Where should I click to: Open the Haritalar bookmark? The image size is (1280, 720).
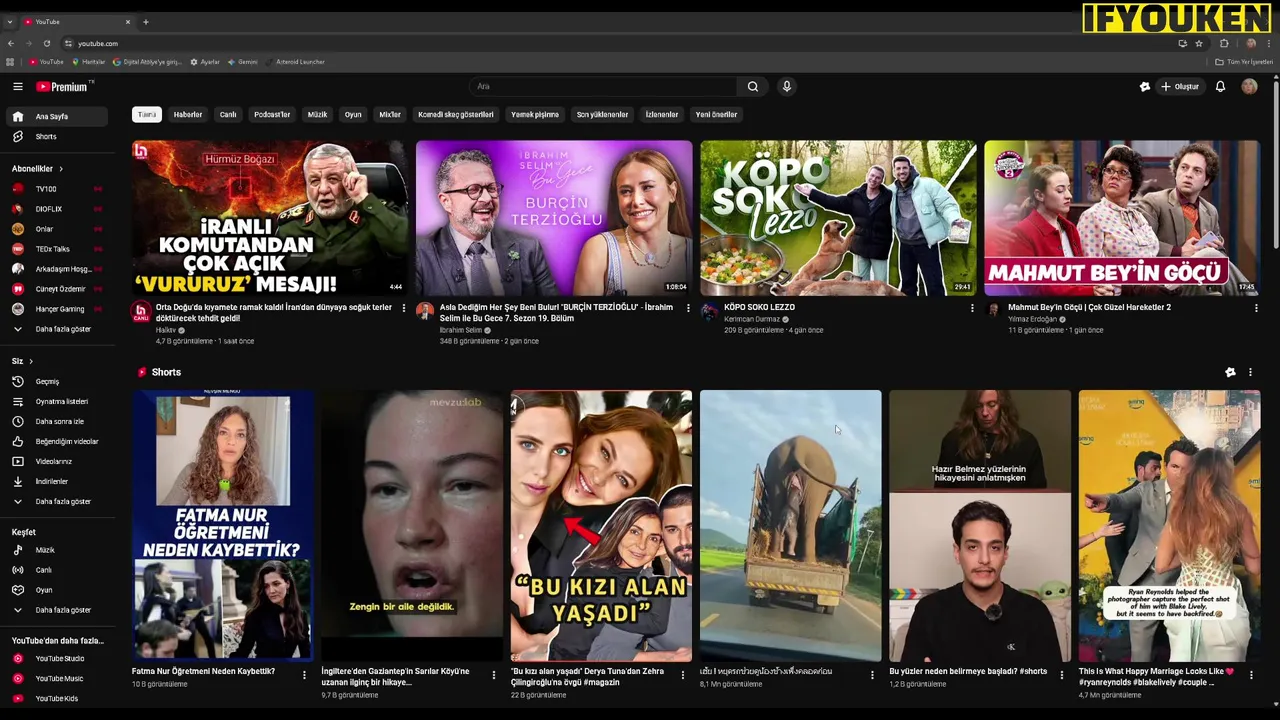coord(88,62)
